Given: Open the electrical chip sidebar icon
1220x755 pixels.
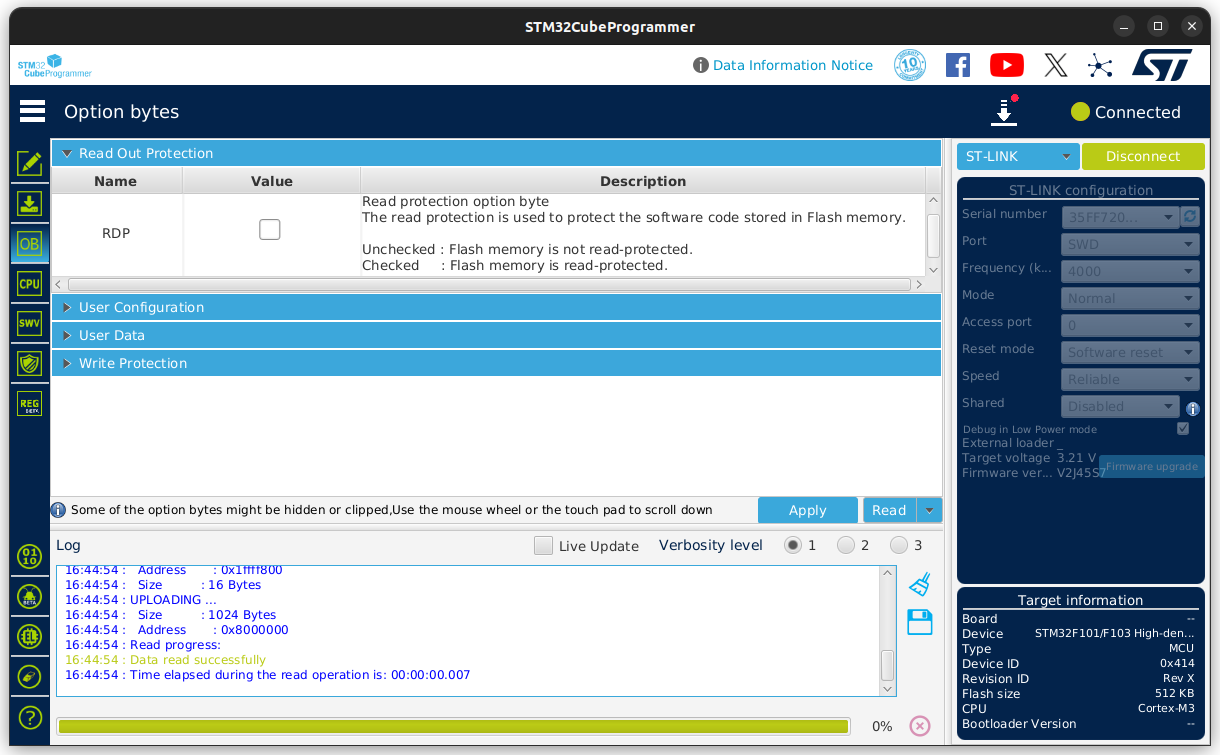Looking at the screenshot, I should coord(30,637).
